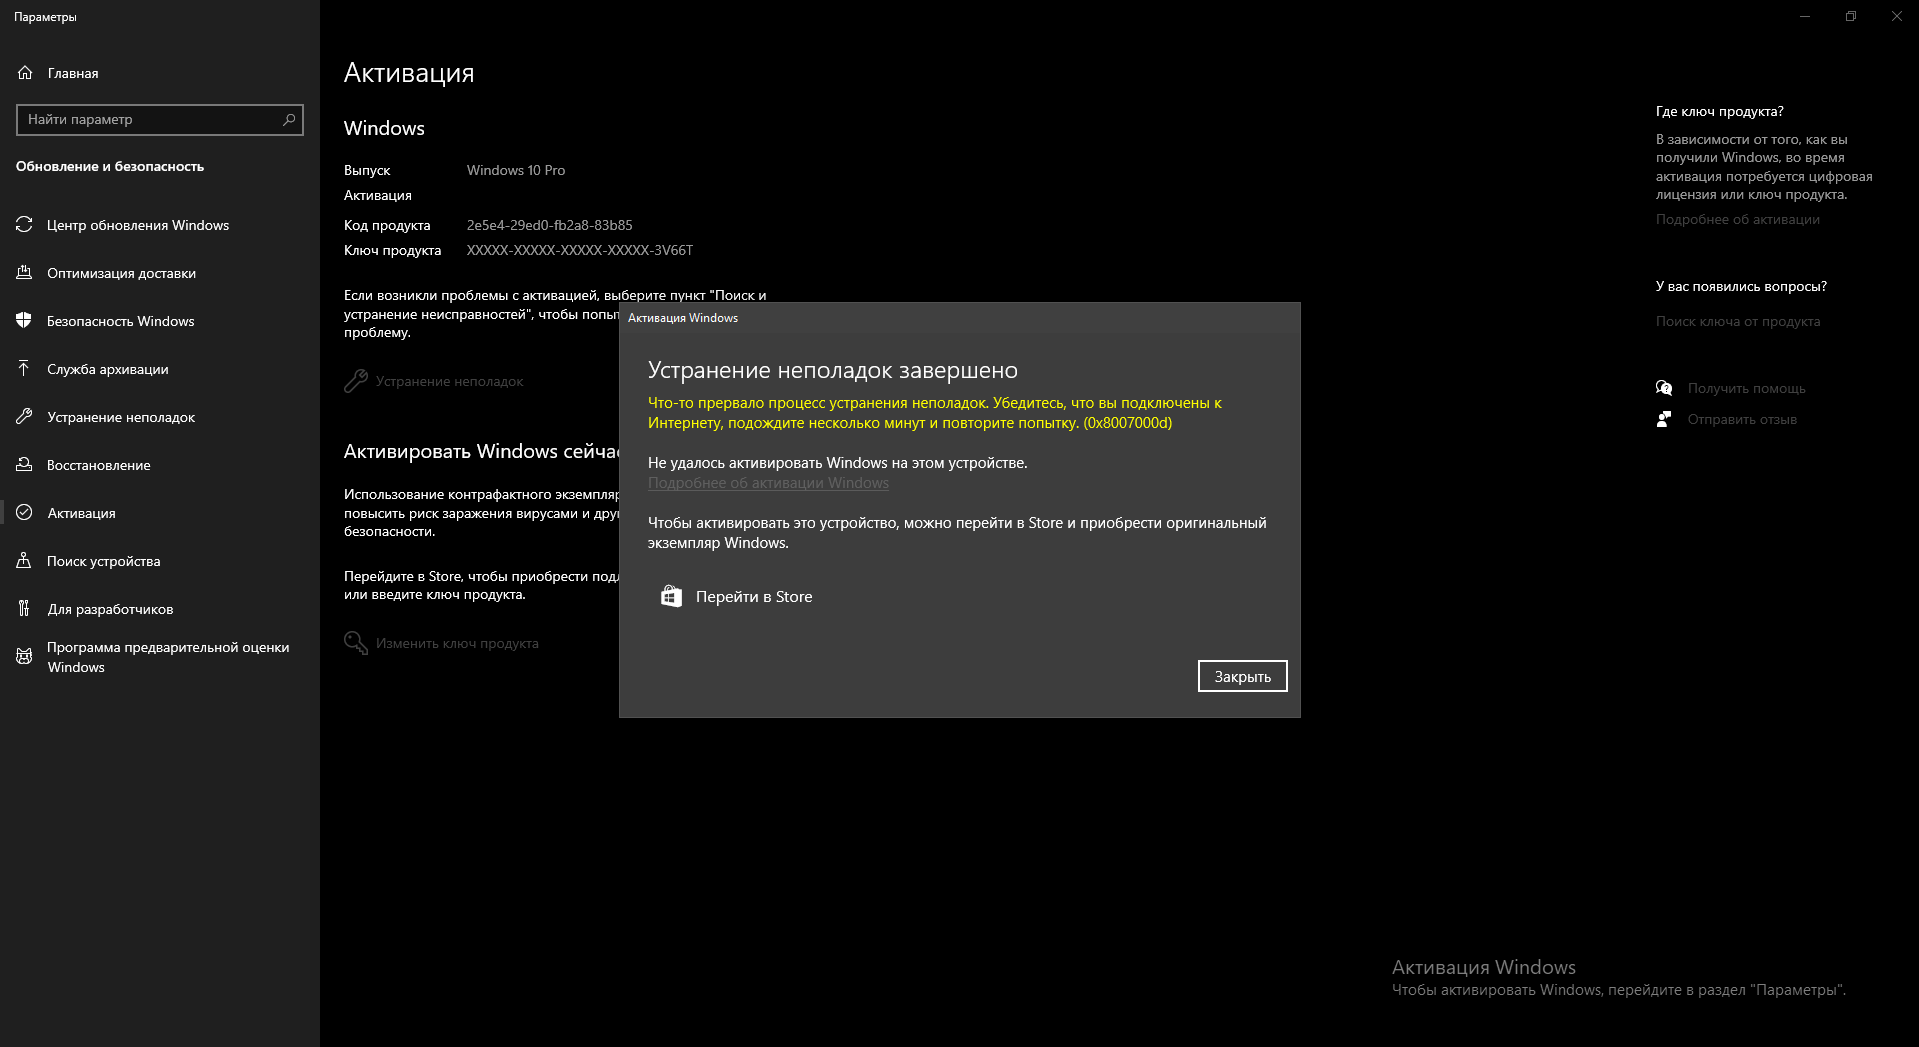The height and width of the screenshot is (1047, 1919).
Task: Close the Параметры window
Action: (1896, 16)
